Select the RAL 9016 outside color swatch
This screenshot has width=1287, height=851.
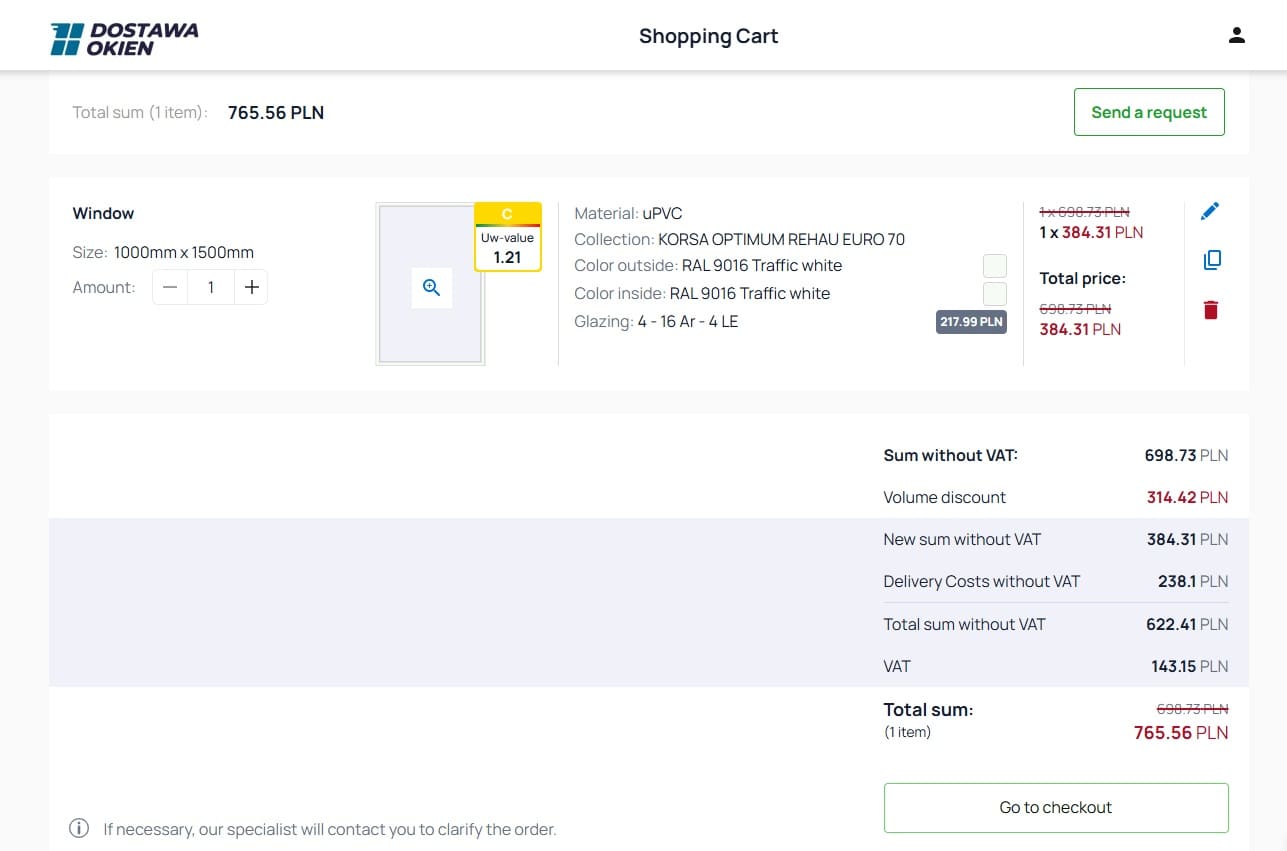pyautogui.click(x=994, y=265)
